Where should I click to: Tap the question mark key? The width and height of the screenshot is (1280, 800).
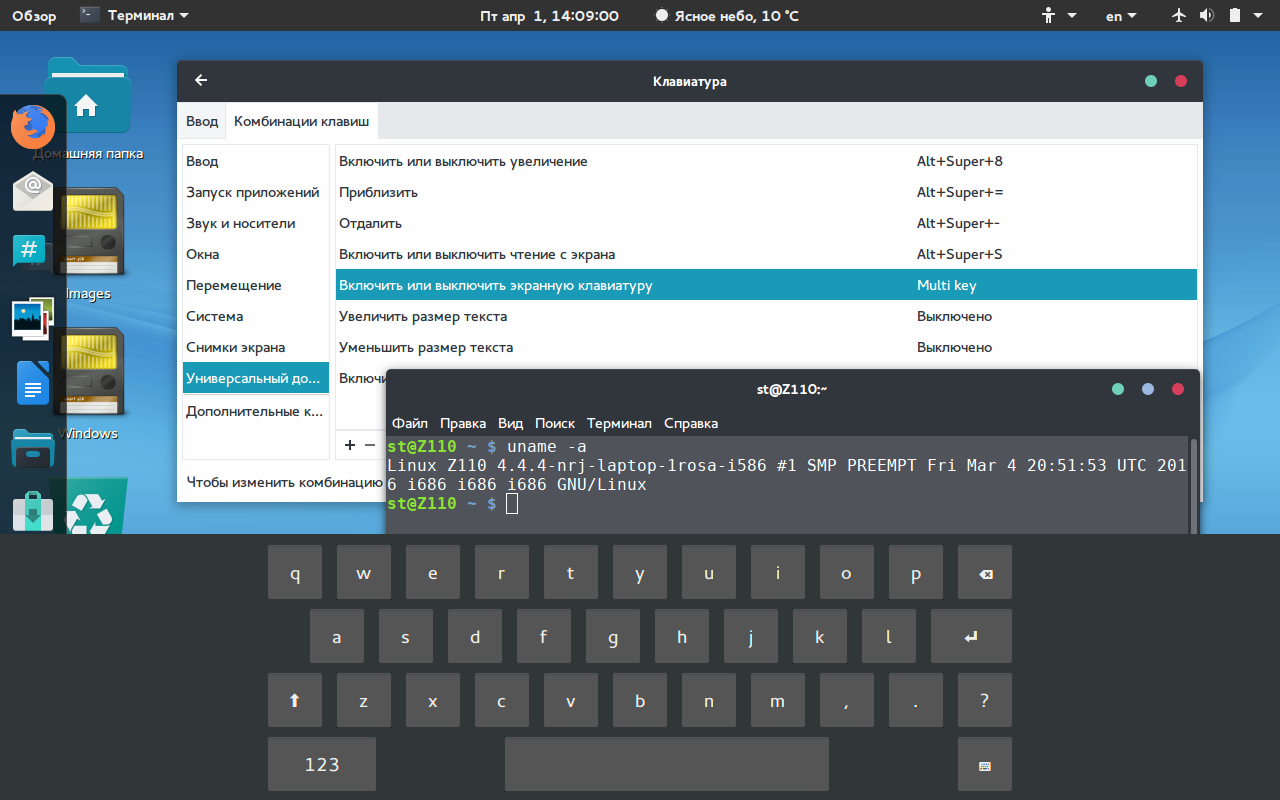pos(985,700)
